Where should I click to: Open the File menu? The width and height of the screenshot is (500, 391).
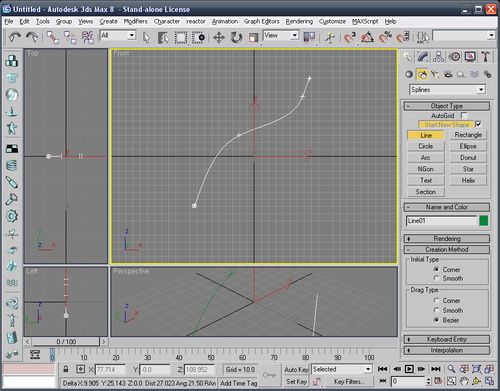coord(9,22)
